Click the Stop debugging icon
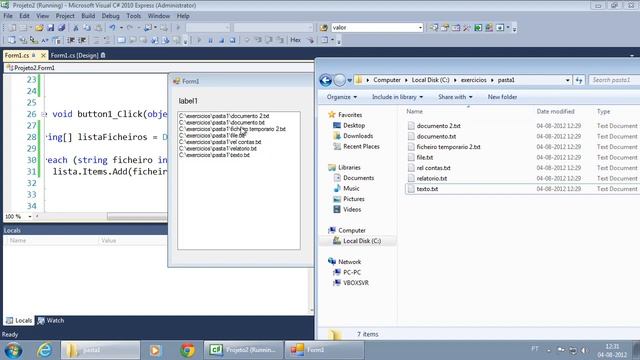This screenshot has height=360, width=640. (222, 40)
